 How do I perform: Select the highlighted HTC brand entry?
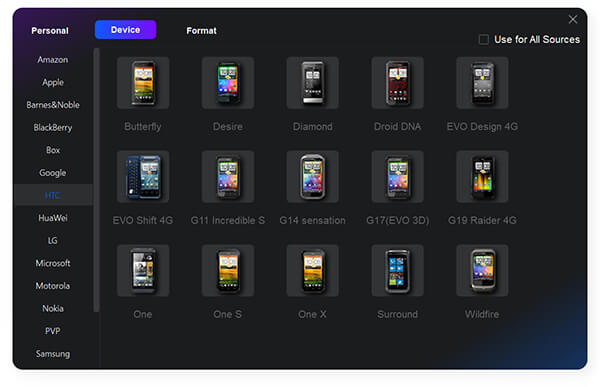pos(53,195)
